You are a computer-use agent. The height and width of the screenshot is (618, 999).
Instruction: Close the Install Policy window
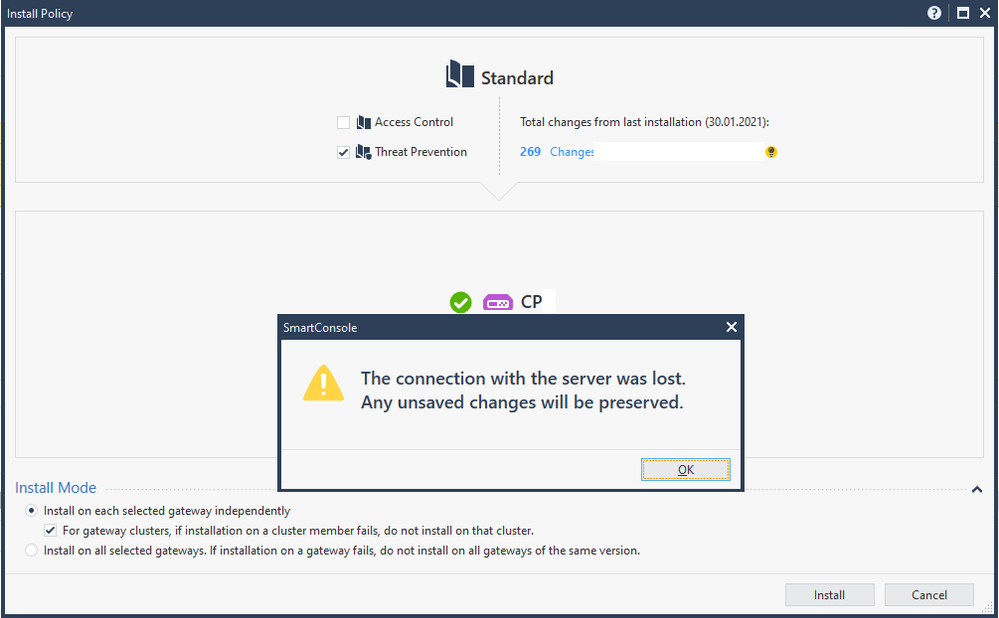(985, 13)
